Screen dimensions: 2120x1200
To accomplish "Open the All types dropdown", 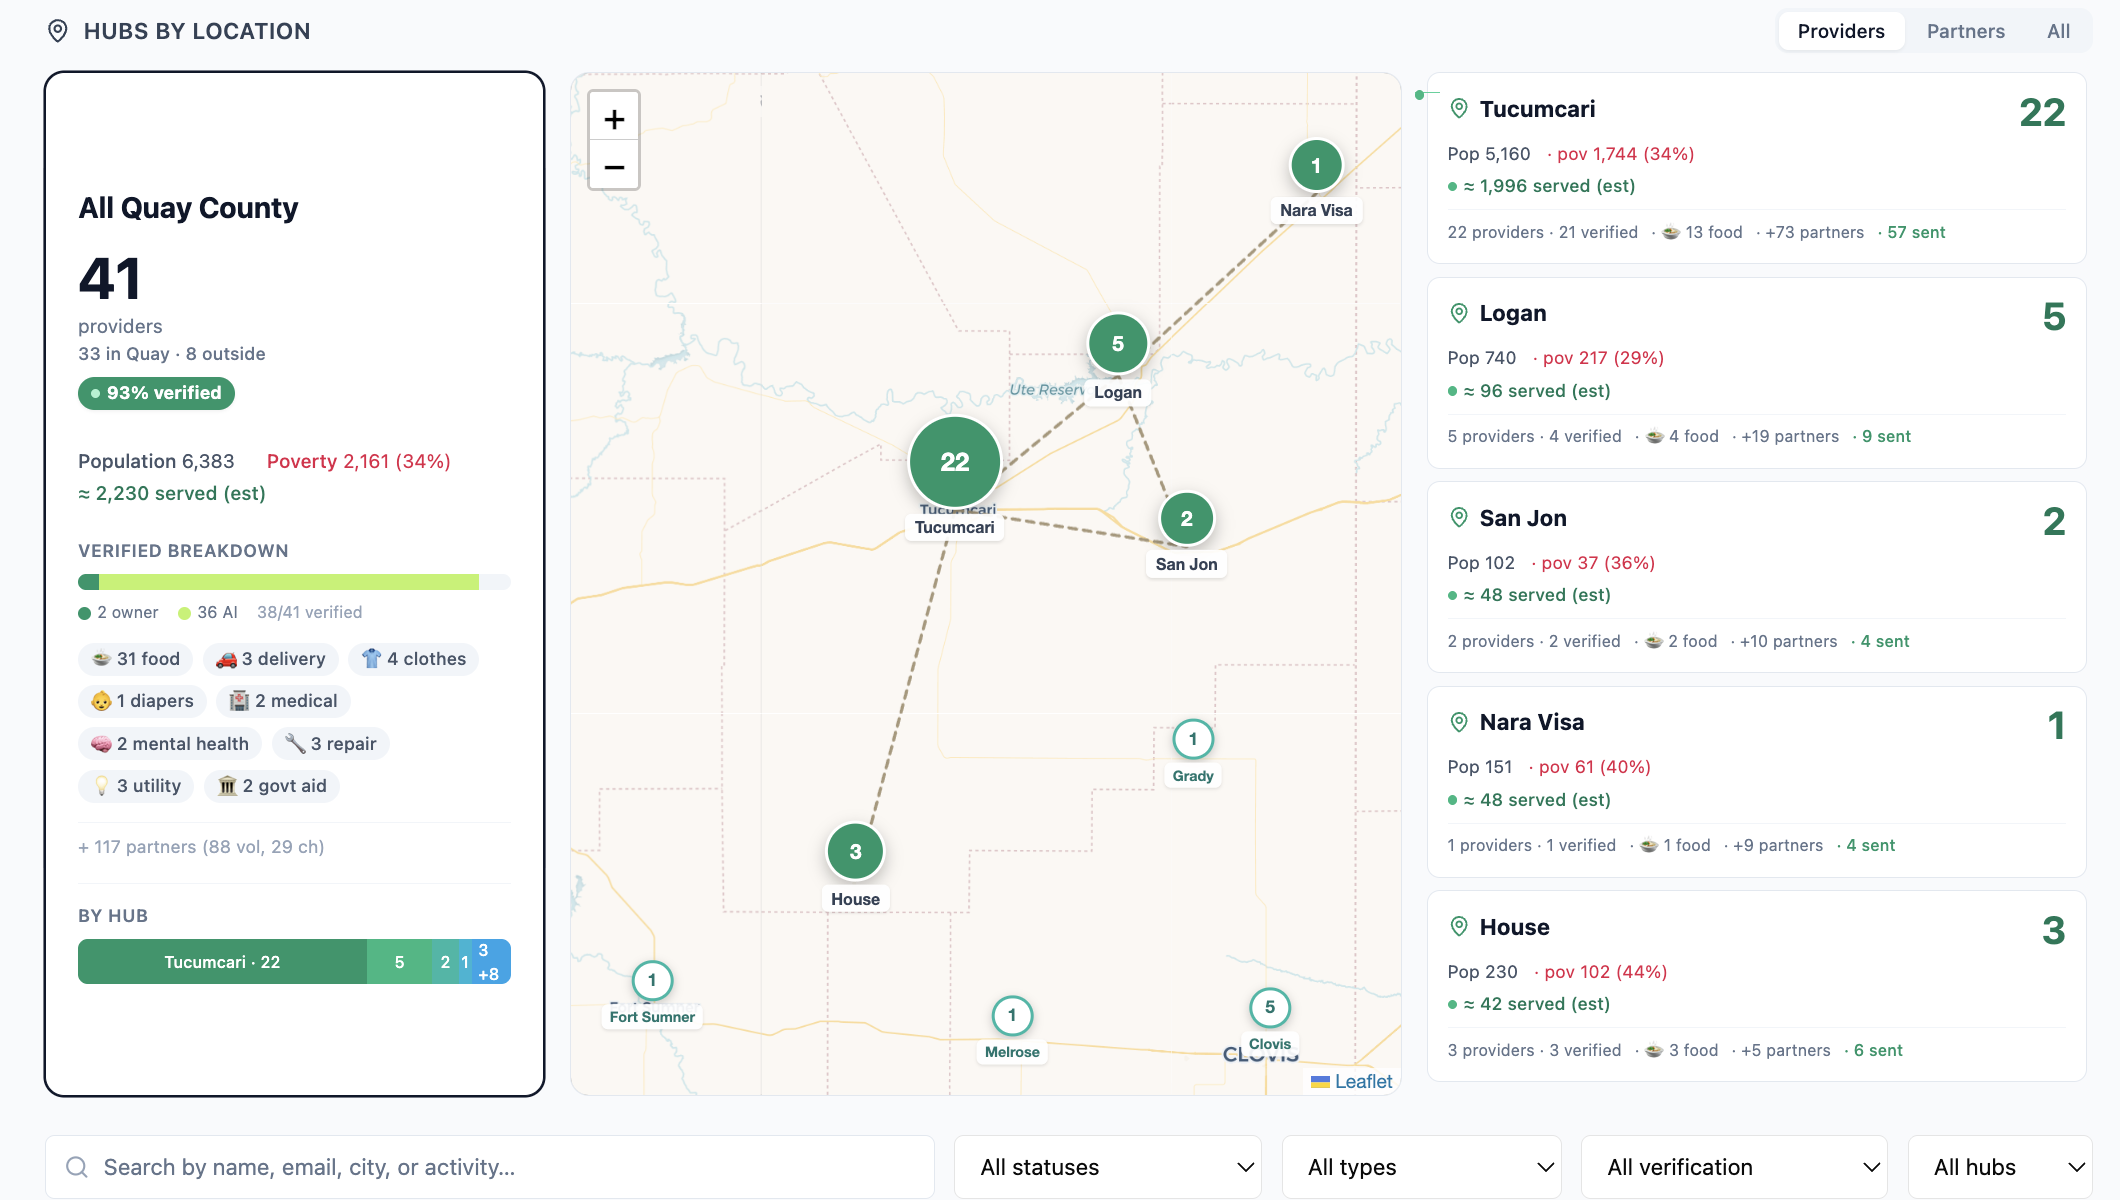I will tap(1421, 1167).
